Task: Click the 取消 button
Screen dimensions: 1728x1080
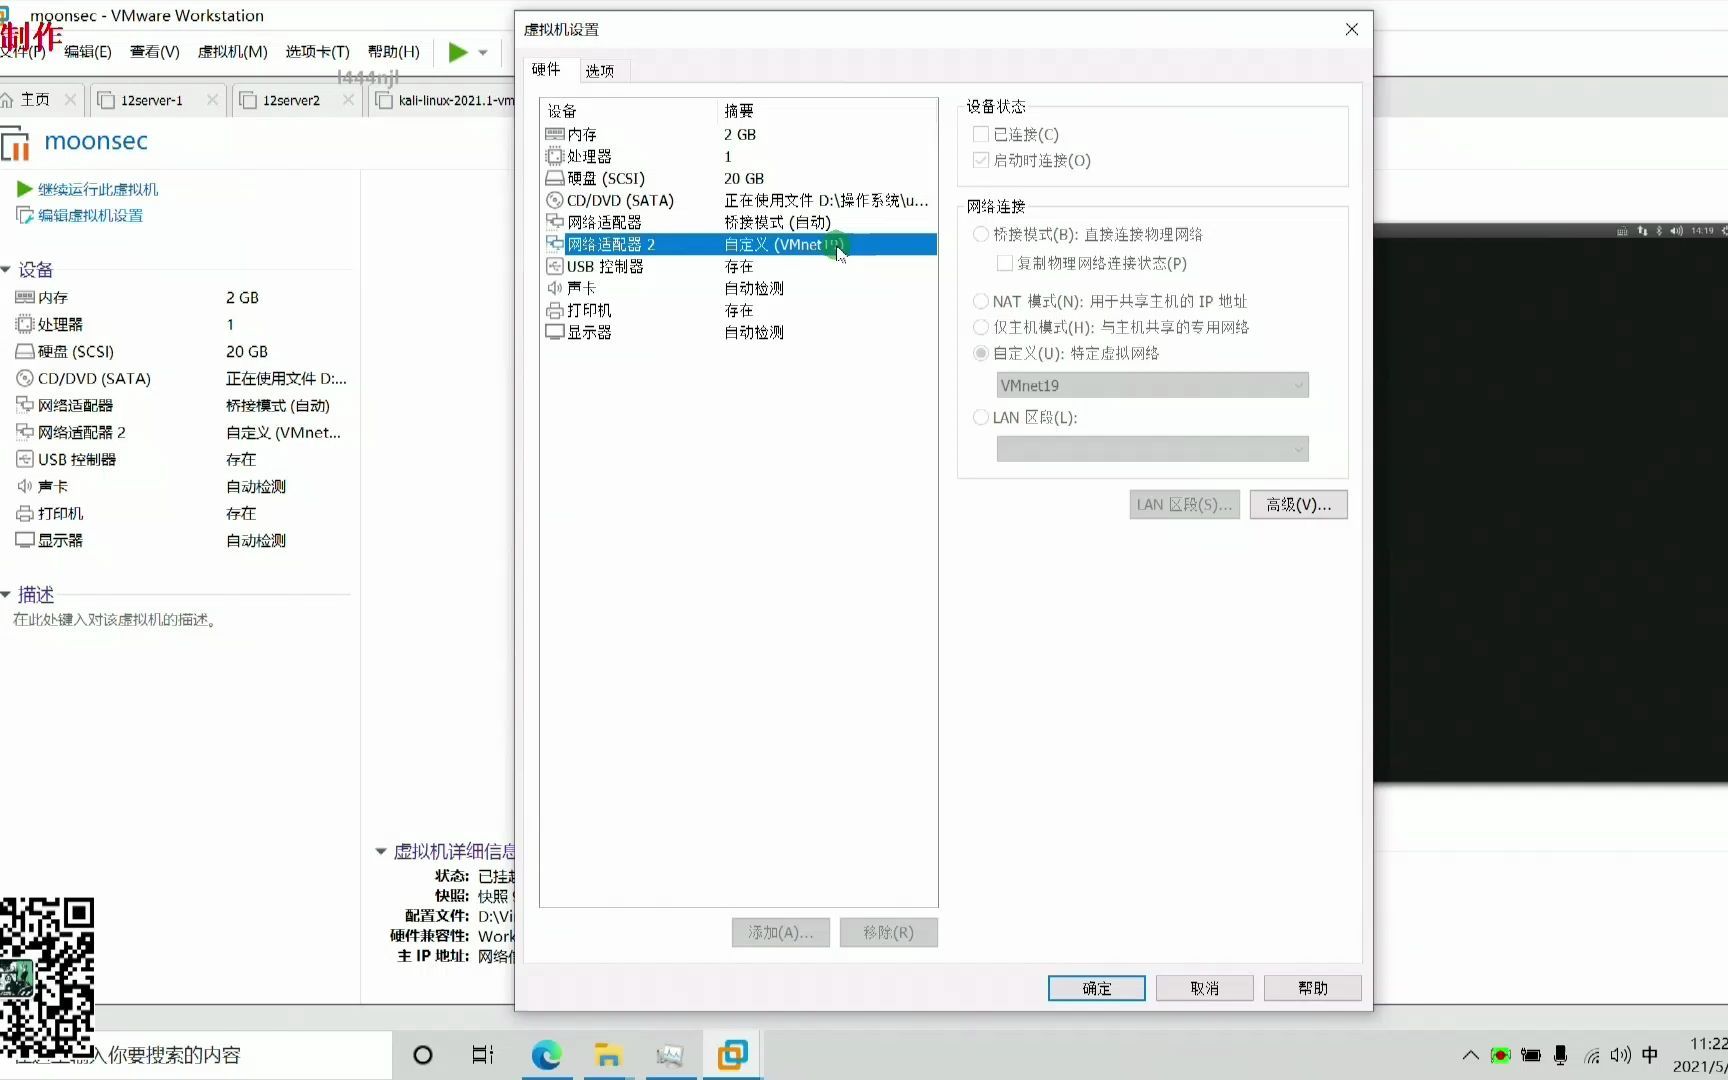Action: 1205,988
